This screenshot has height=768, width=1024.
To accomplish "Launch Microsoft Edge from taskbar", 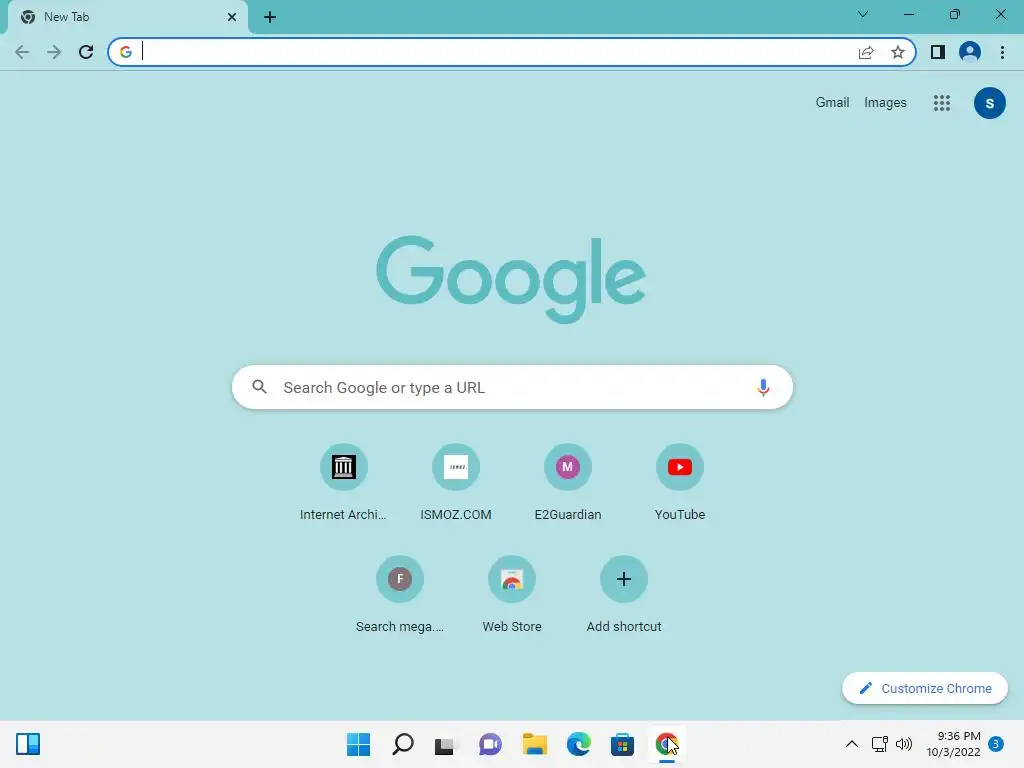I will (579, 744).
